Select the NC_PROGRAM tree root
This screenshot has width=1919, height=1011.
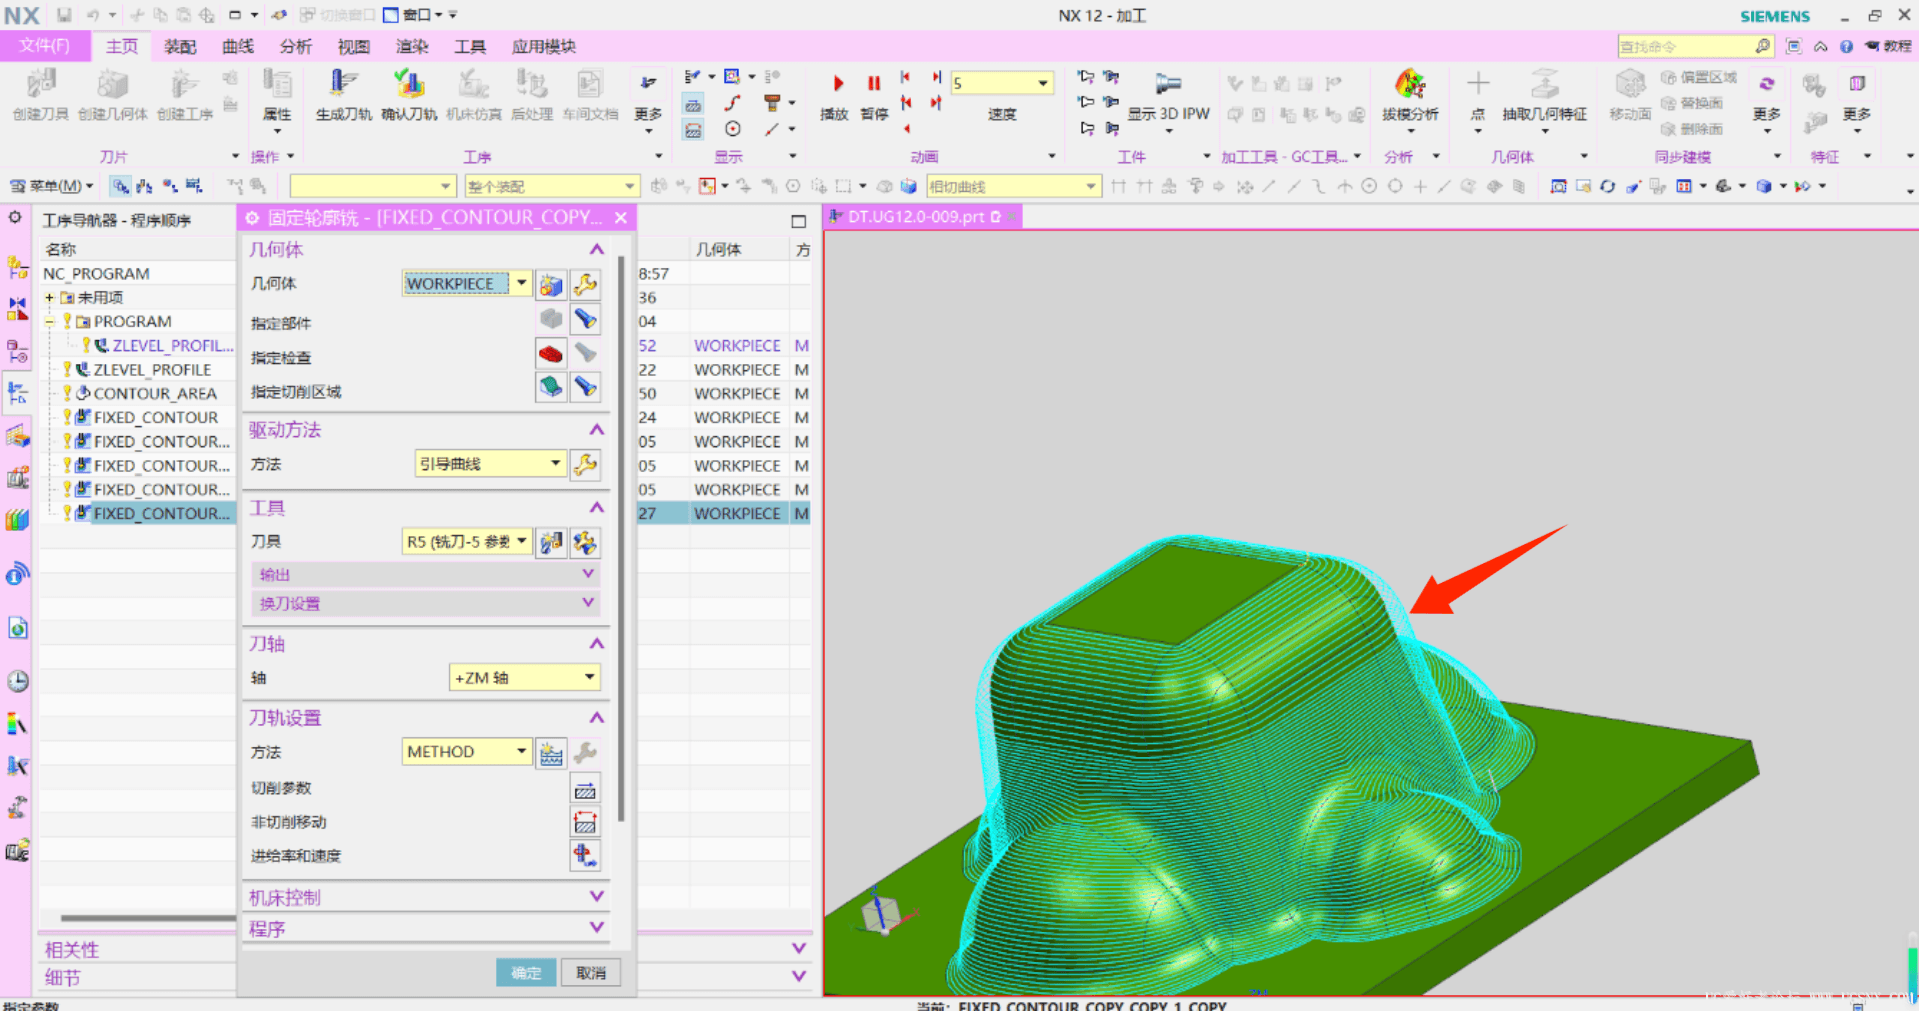96,274
